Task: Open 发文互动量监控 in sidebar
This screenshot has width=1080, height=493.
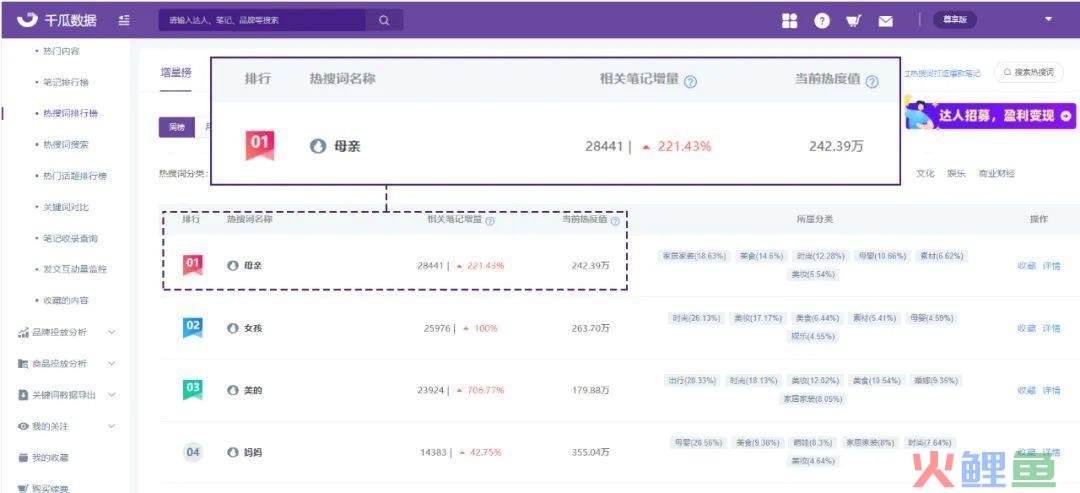Action: [75, 270]
